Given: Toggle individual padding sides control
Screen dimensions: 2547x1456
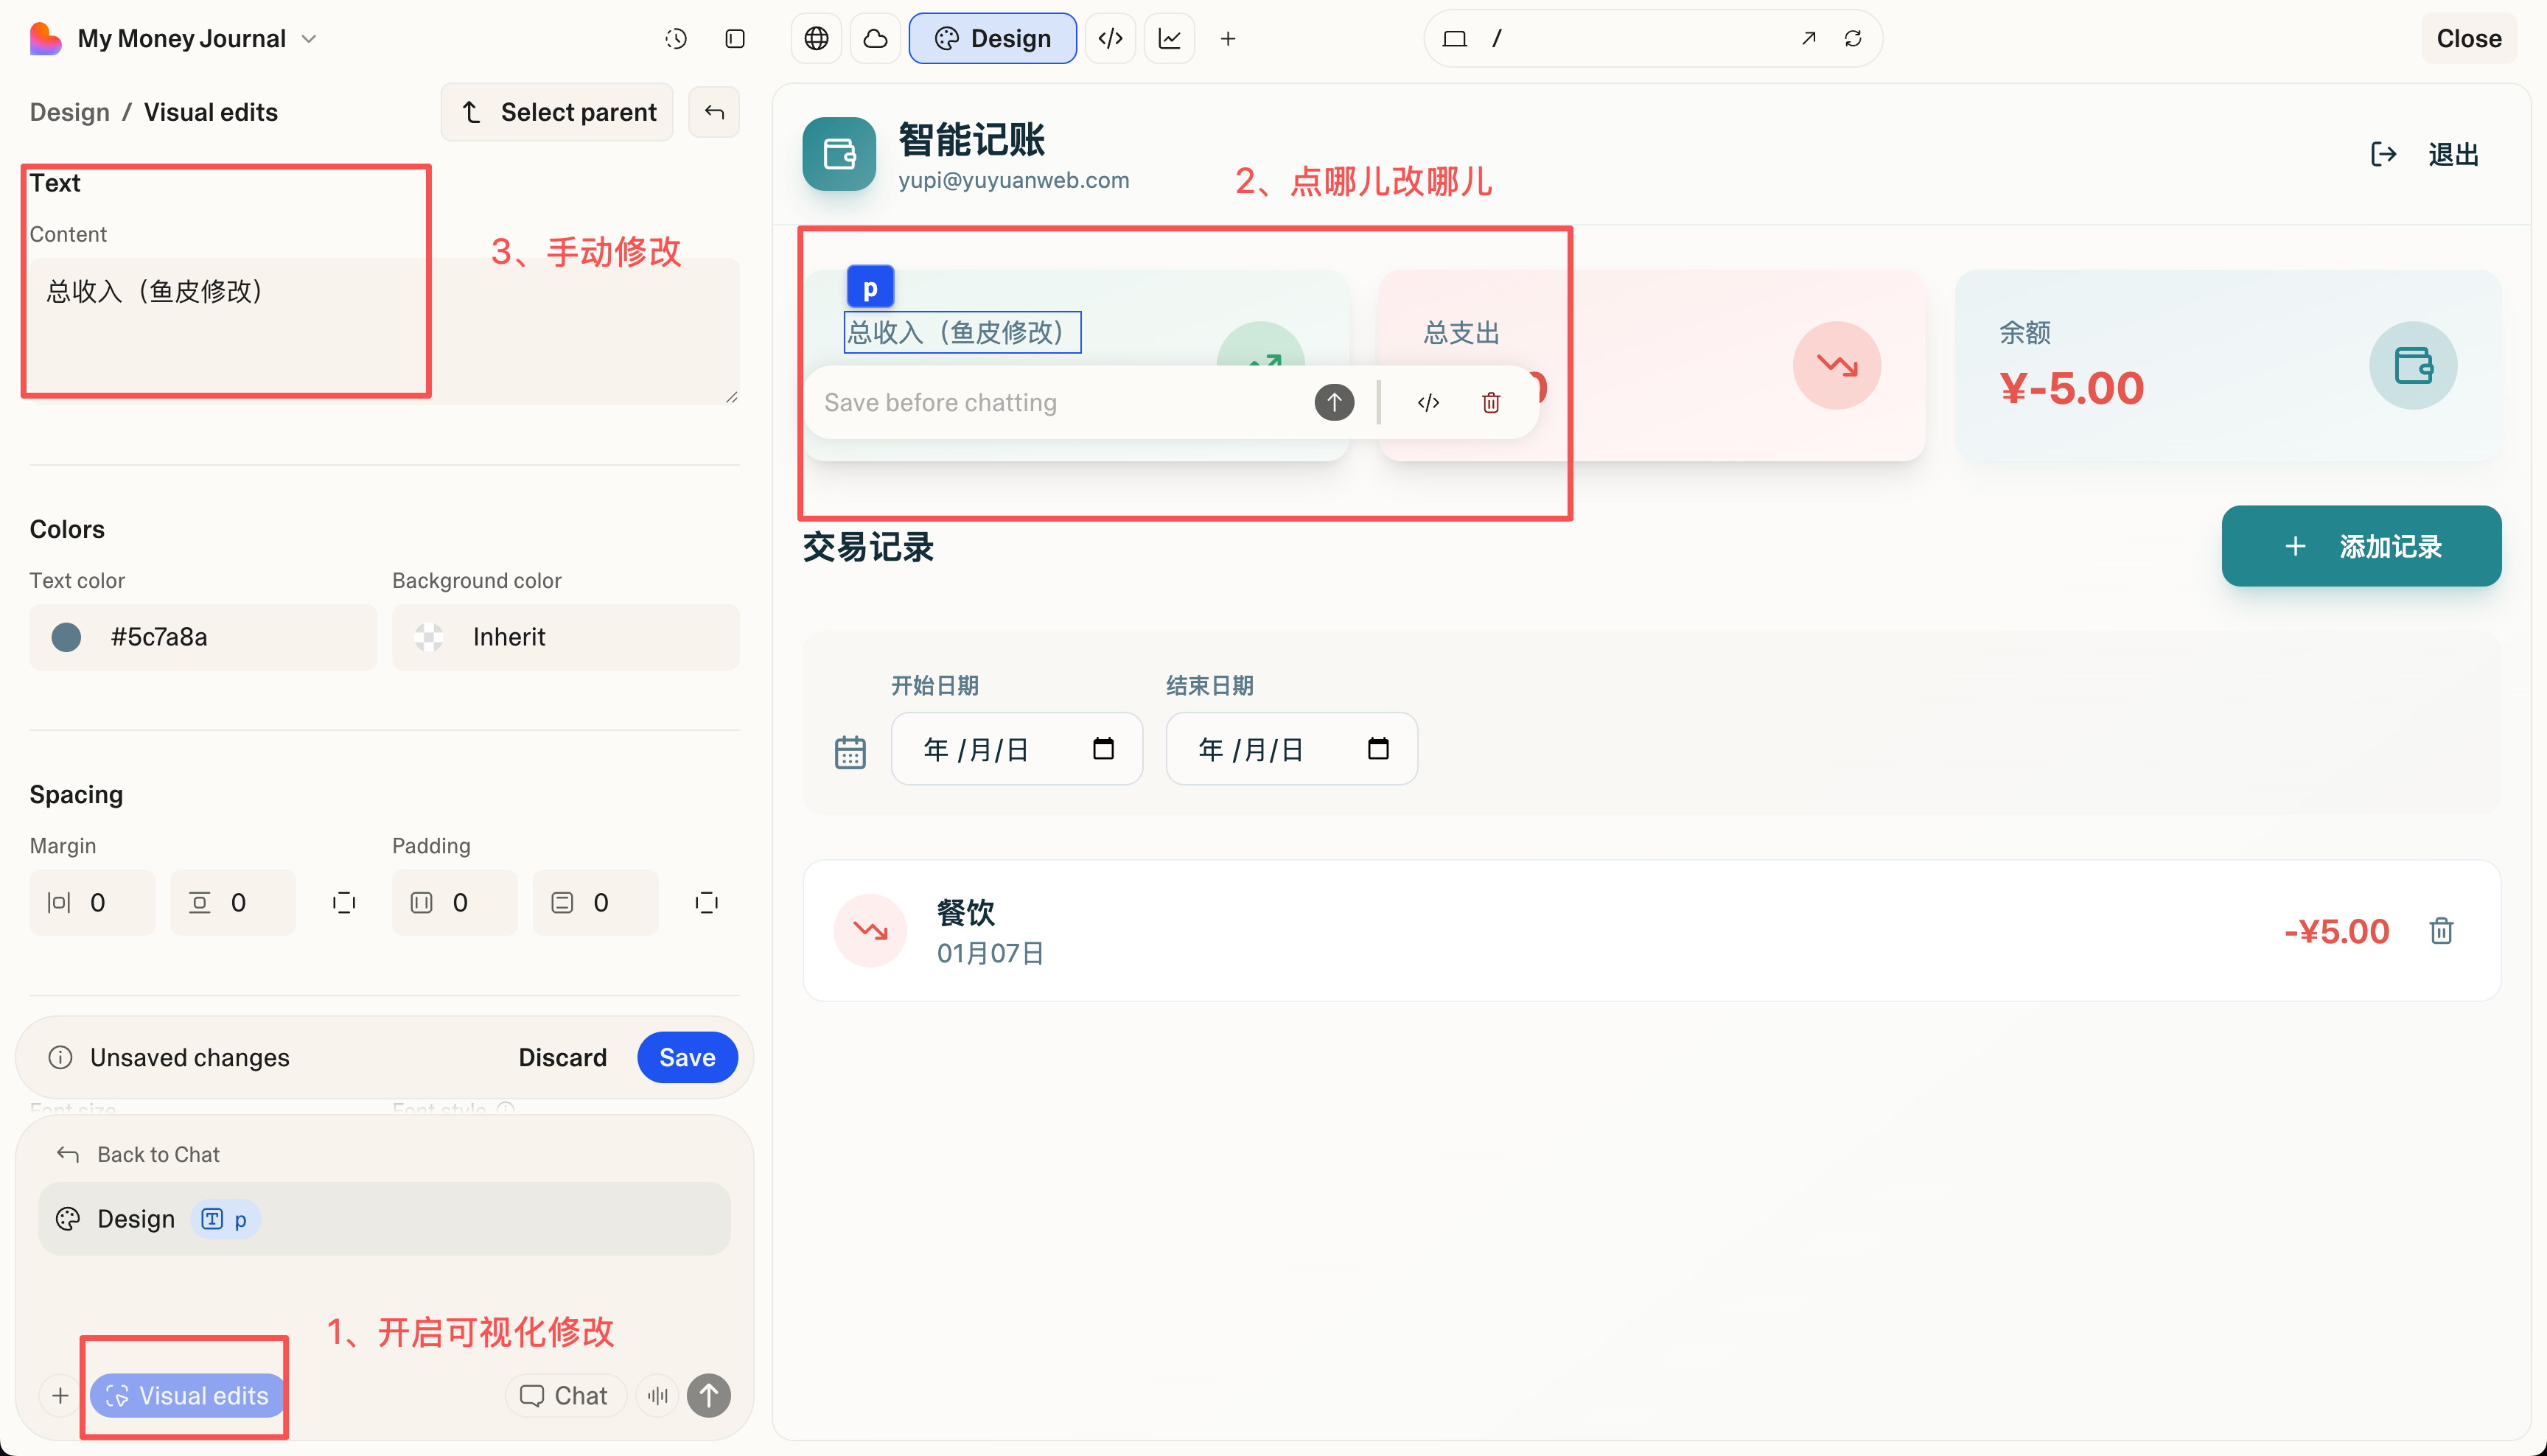Looking at the screenshot, I should pyautogui.click(x=706, y=902).
